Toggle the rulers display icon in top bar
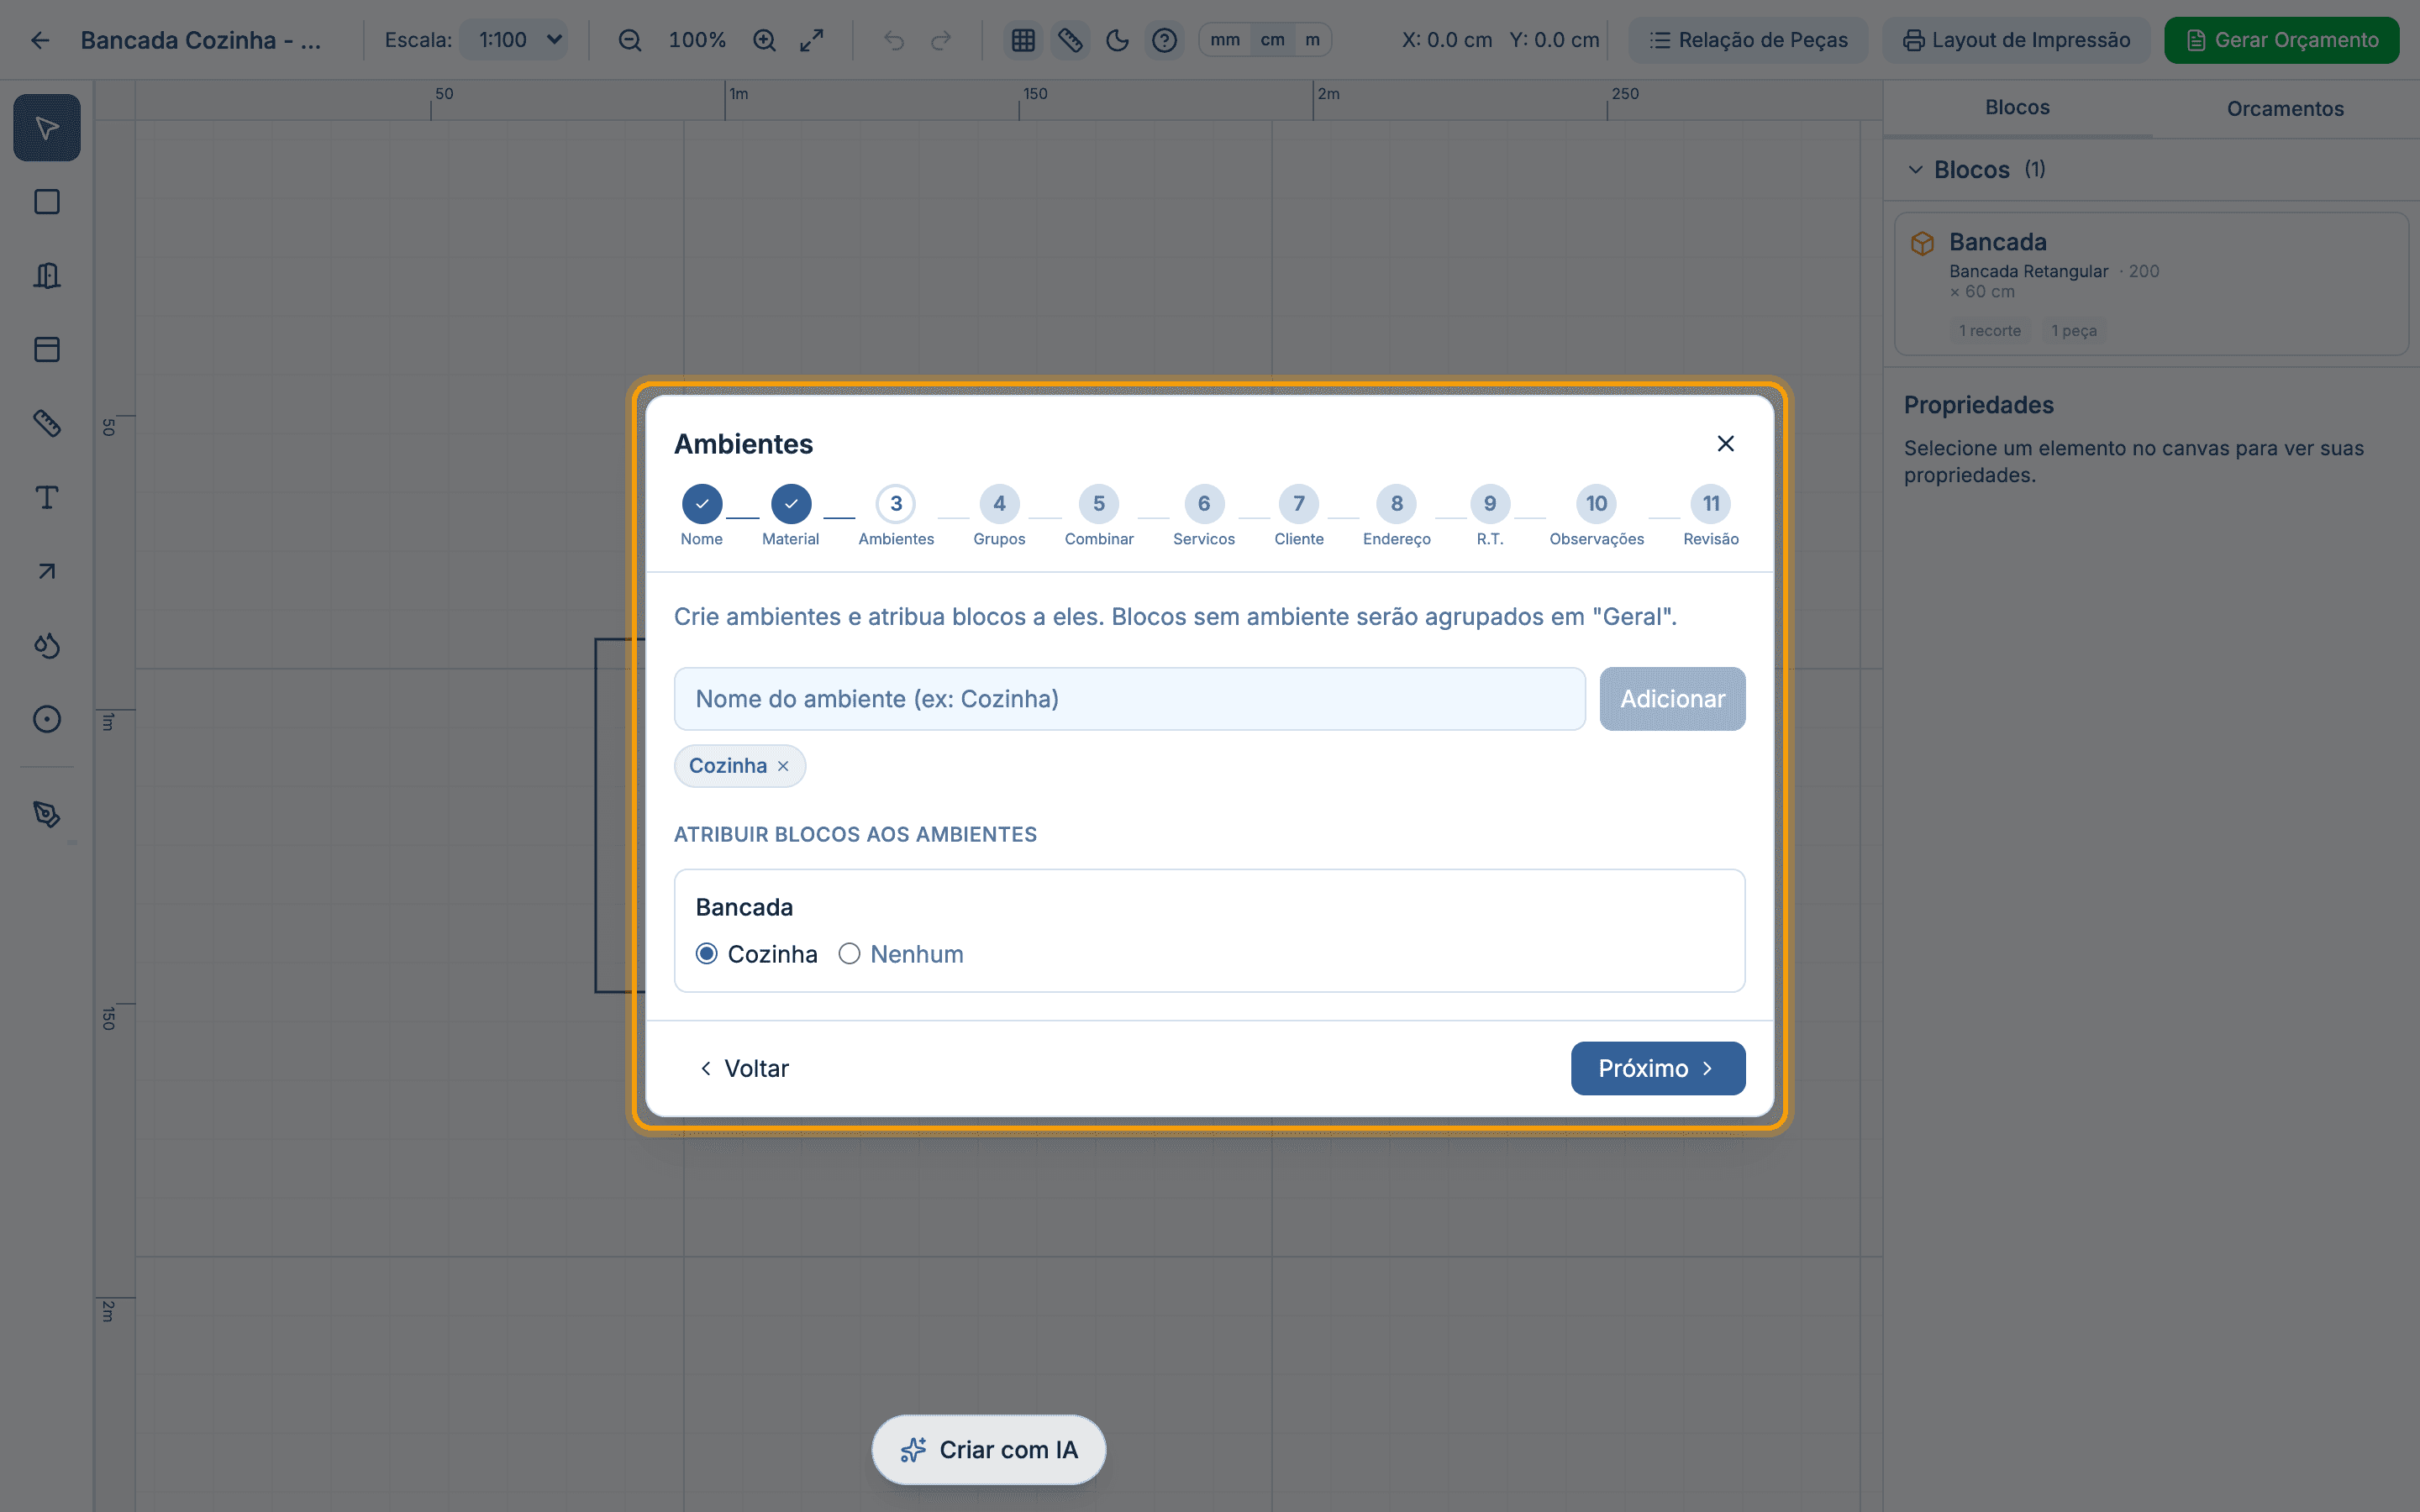 1070,40
